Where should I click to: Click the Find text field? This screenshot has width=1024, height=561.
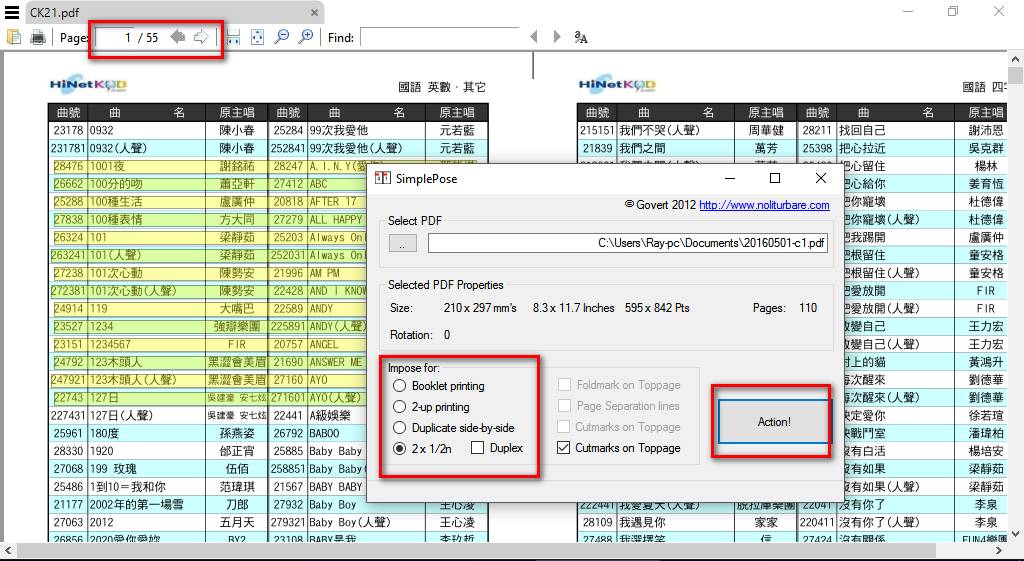click(x=440, y=37)
